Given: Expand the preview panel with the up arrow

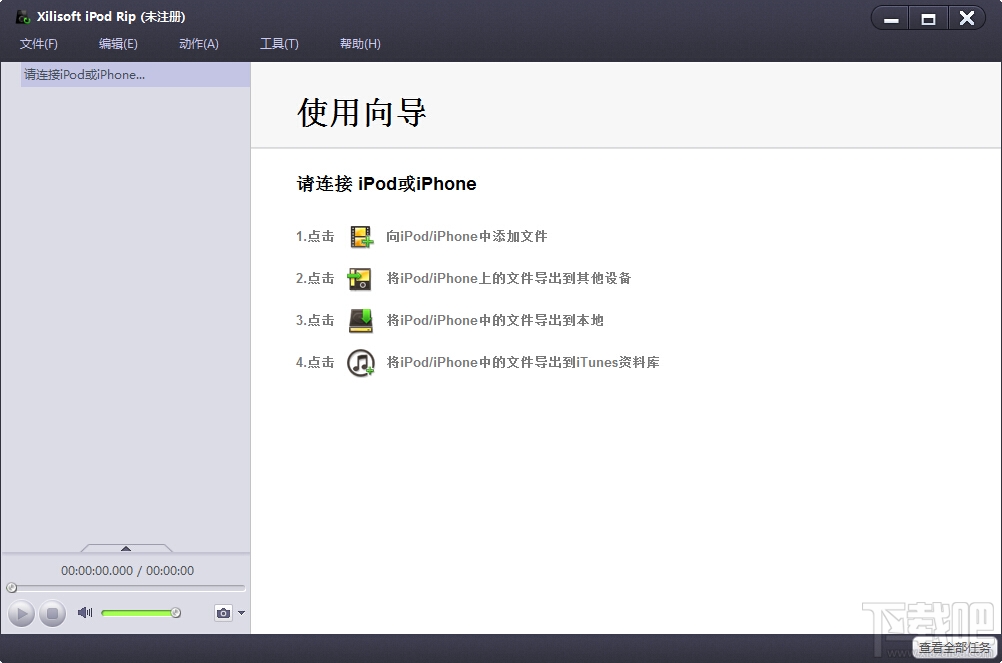Looking at the screenshot, I should tap(126, 548).
